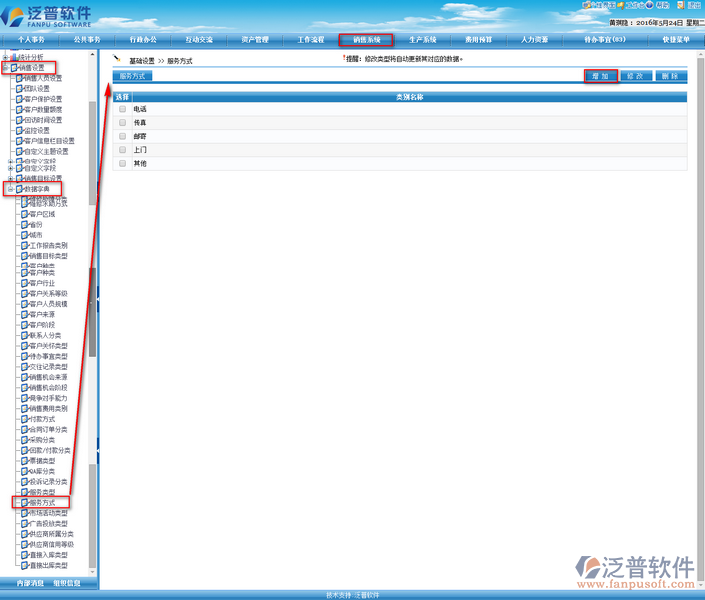Click the icon next to 监控设置
Screen dimensions: 705x600
click(18, 131)
